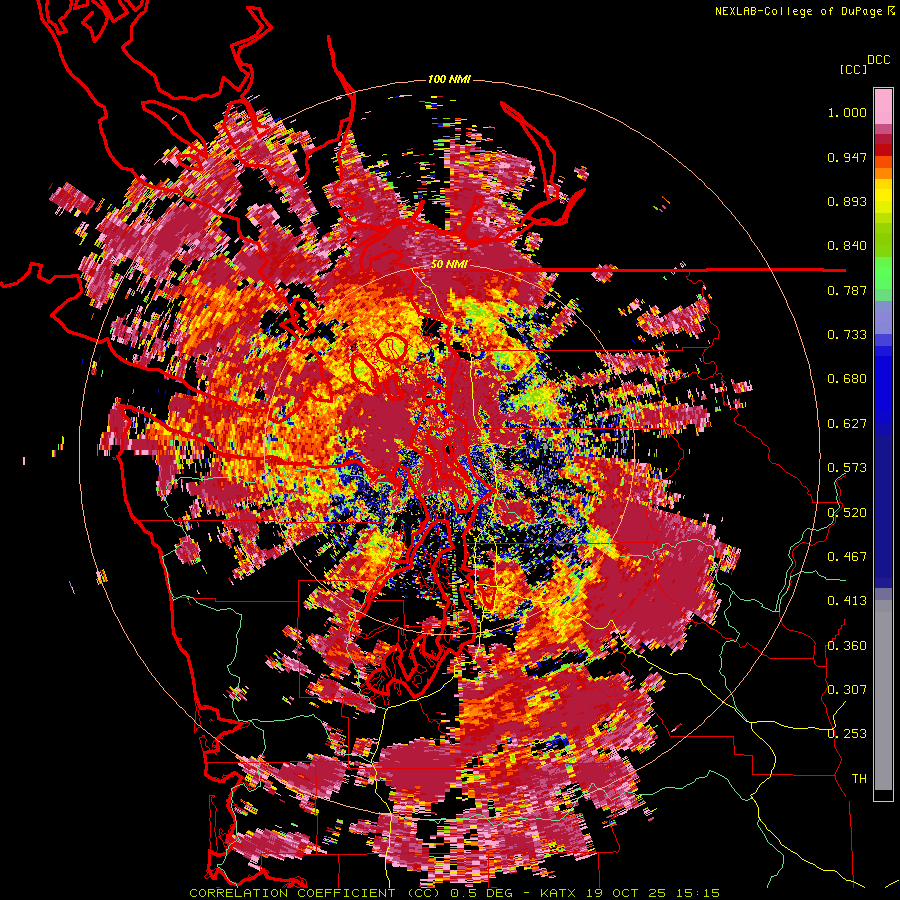The image size is (900, 900).
Task: Click the 0.360 scale value
Action: pyautogui.click(x=847, y=645)
